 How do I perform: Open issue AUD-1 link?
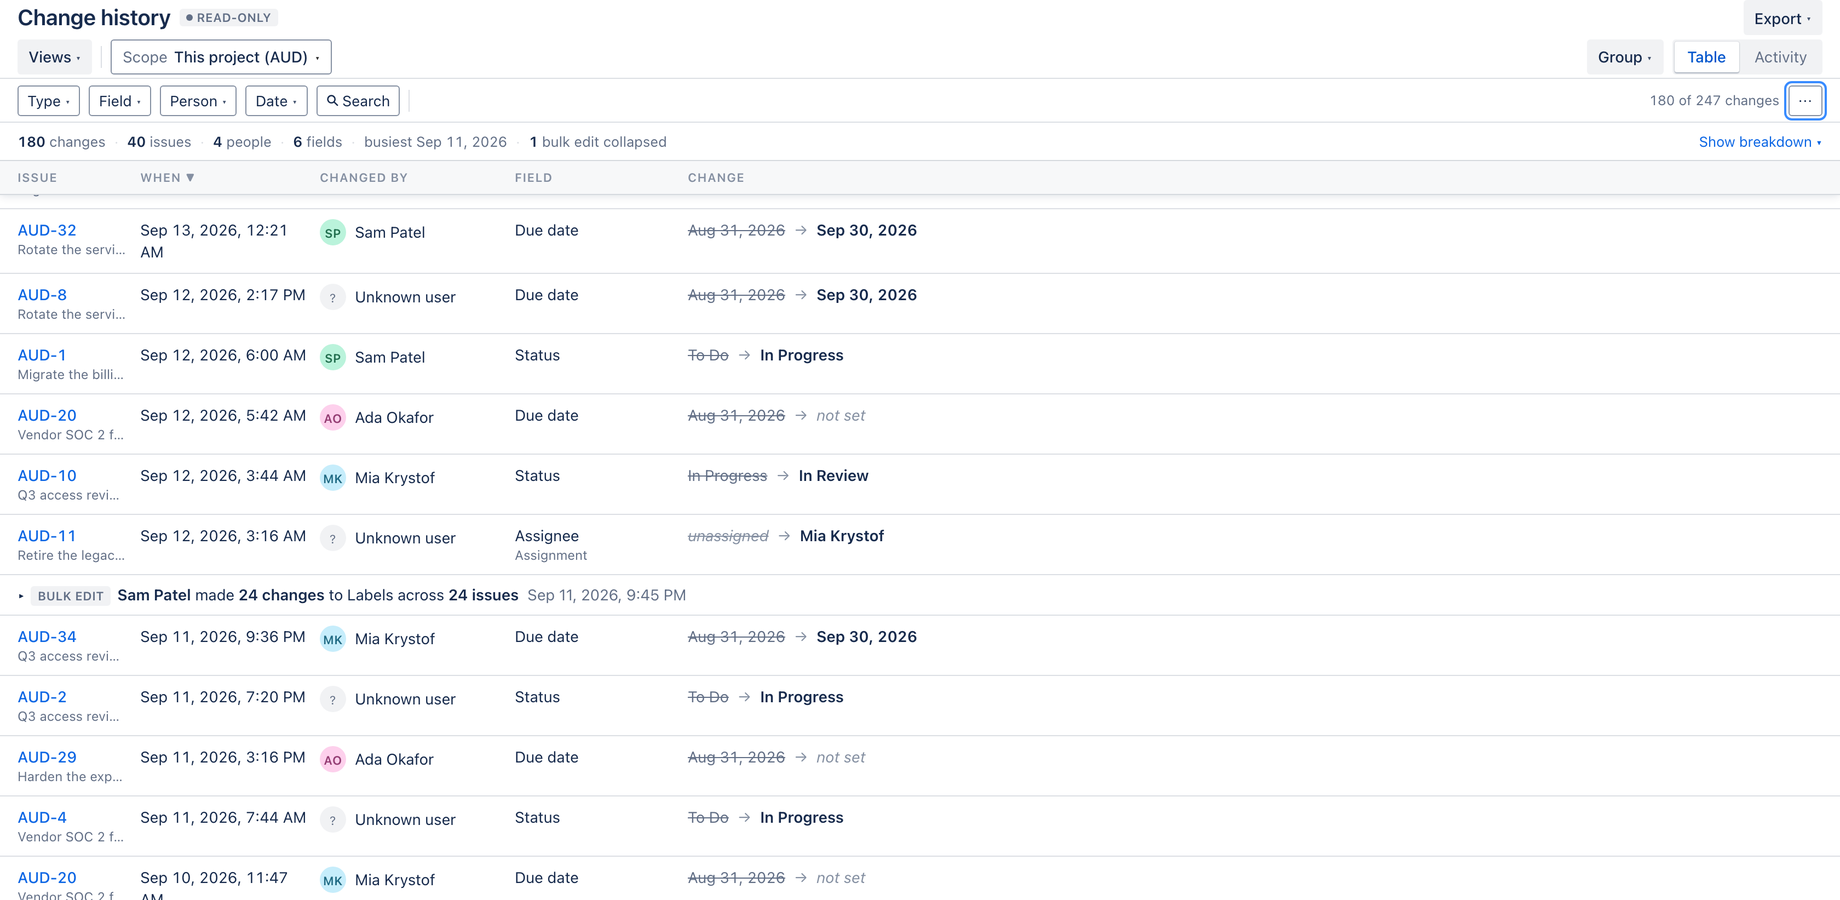[x=42, y=355]
